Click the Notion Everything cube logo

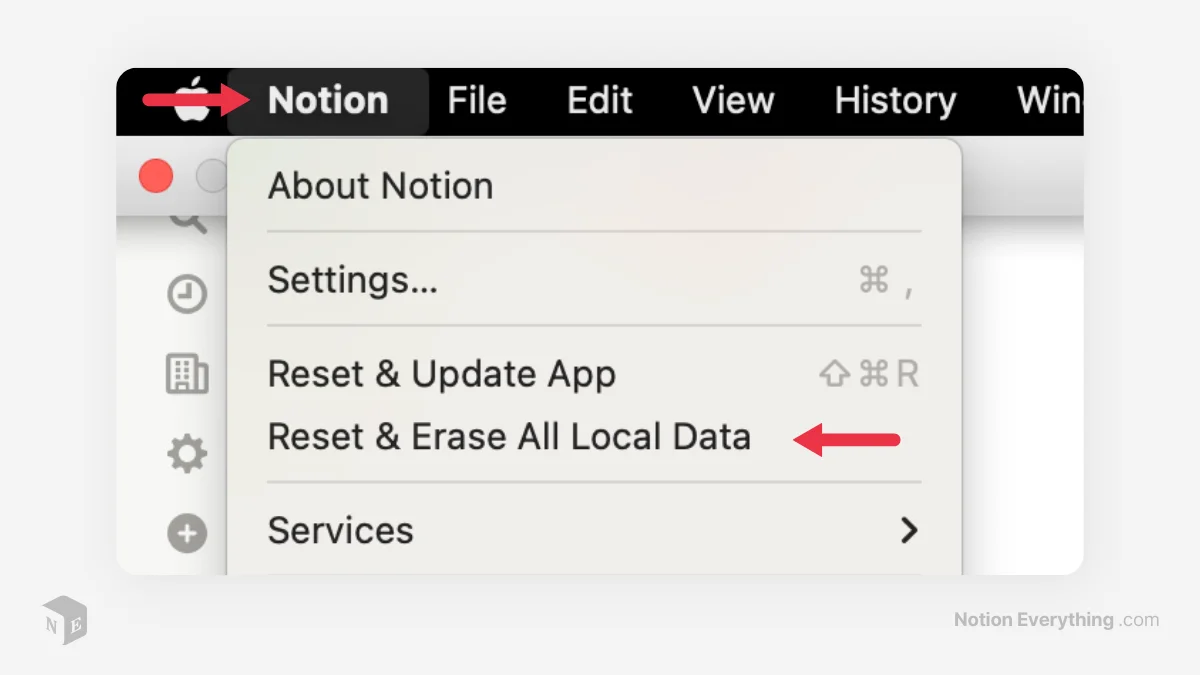tap(64, 621)
